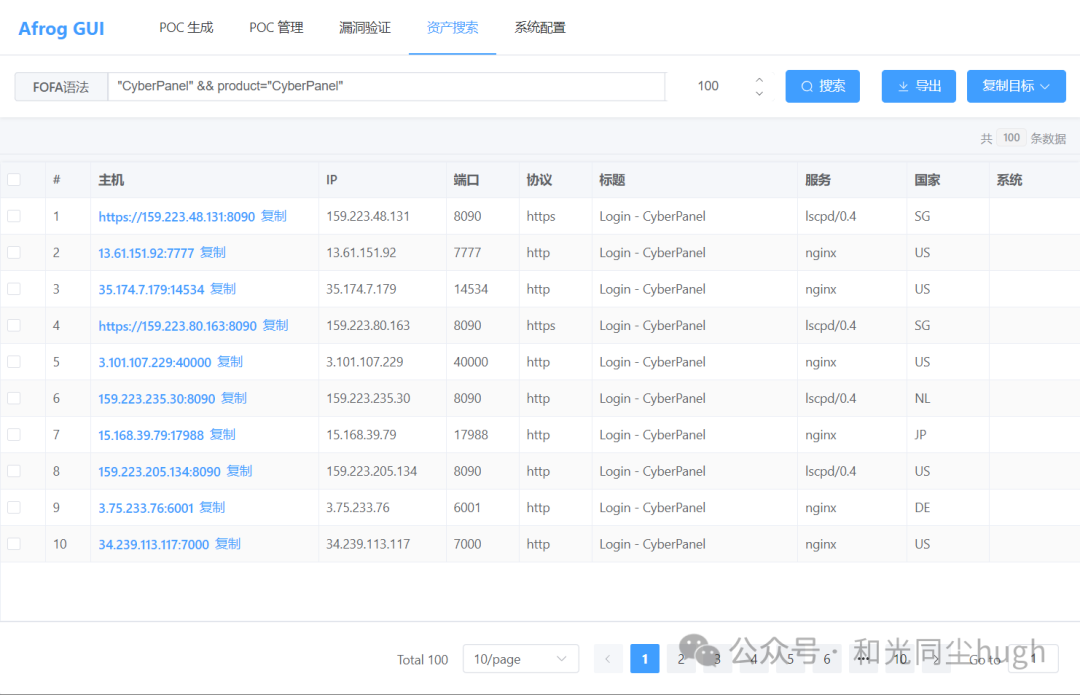The height and width of the screenshot is (695, 1080).
Task: Decrease the result count with down arrow
Action: click(x=759, y=93)
